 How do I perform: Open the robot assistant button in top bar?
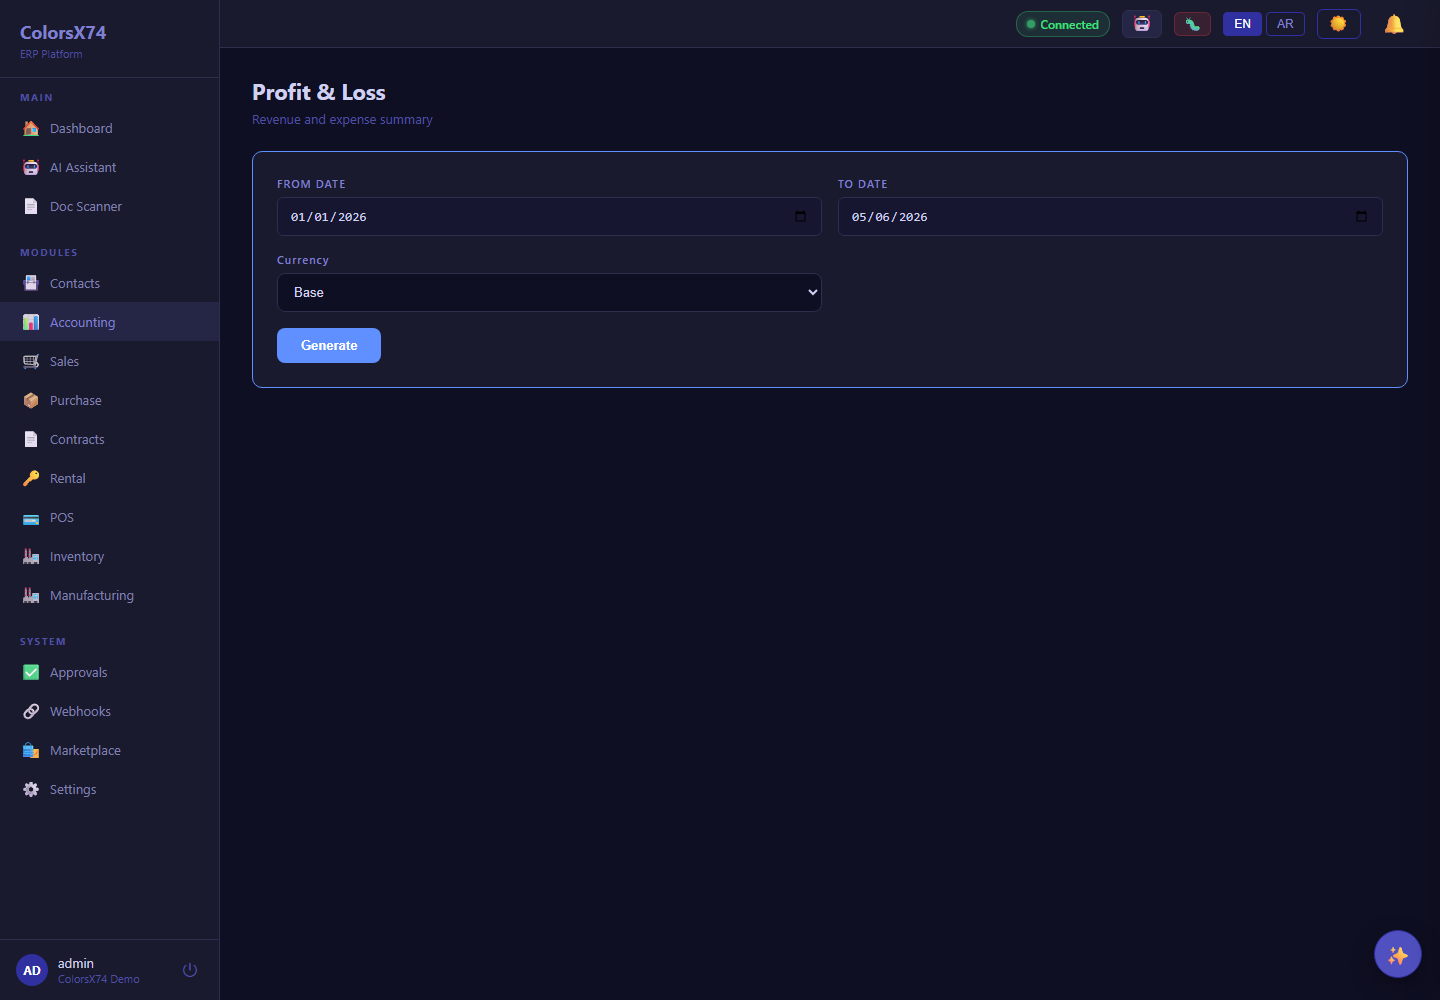[1142, 24]
